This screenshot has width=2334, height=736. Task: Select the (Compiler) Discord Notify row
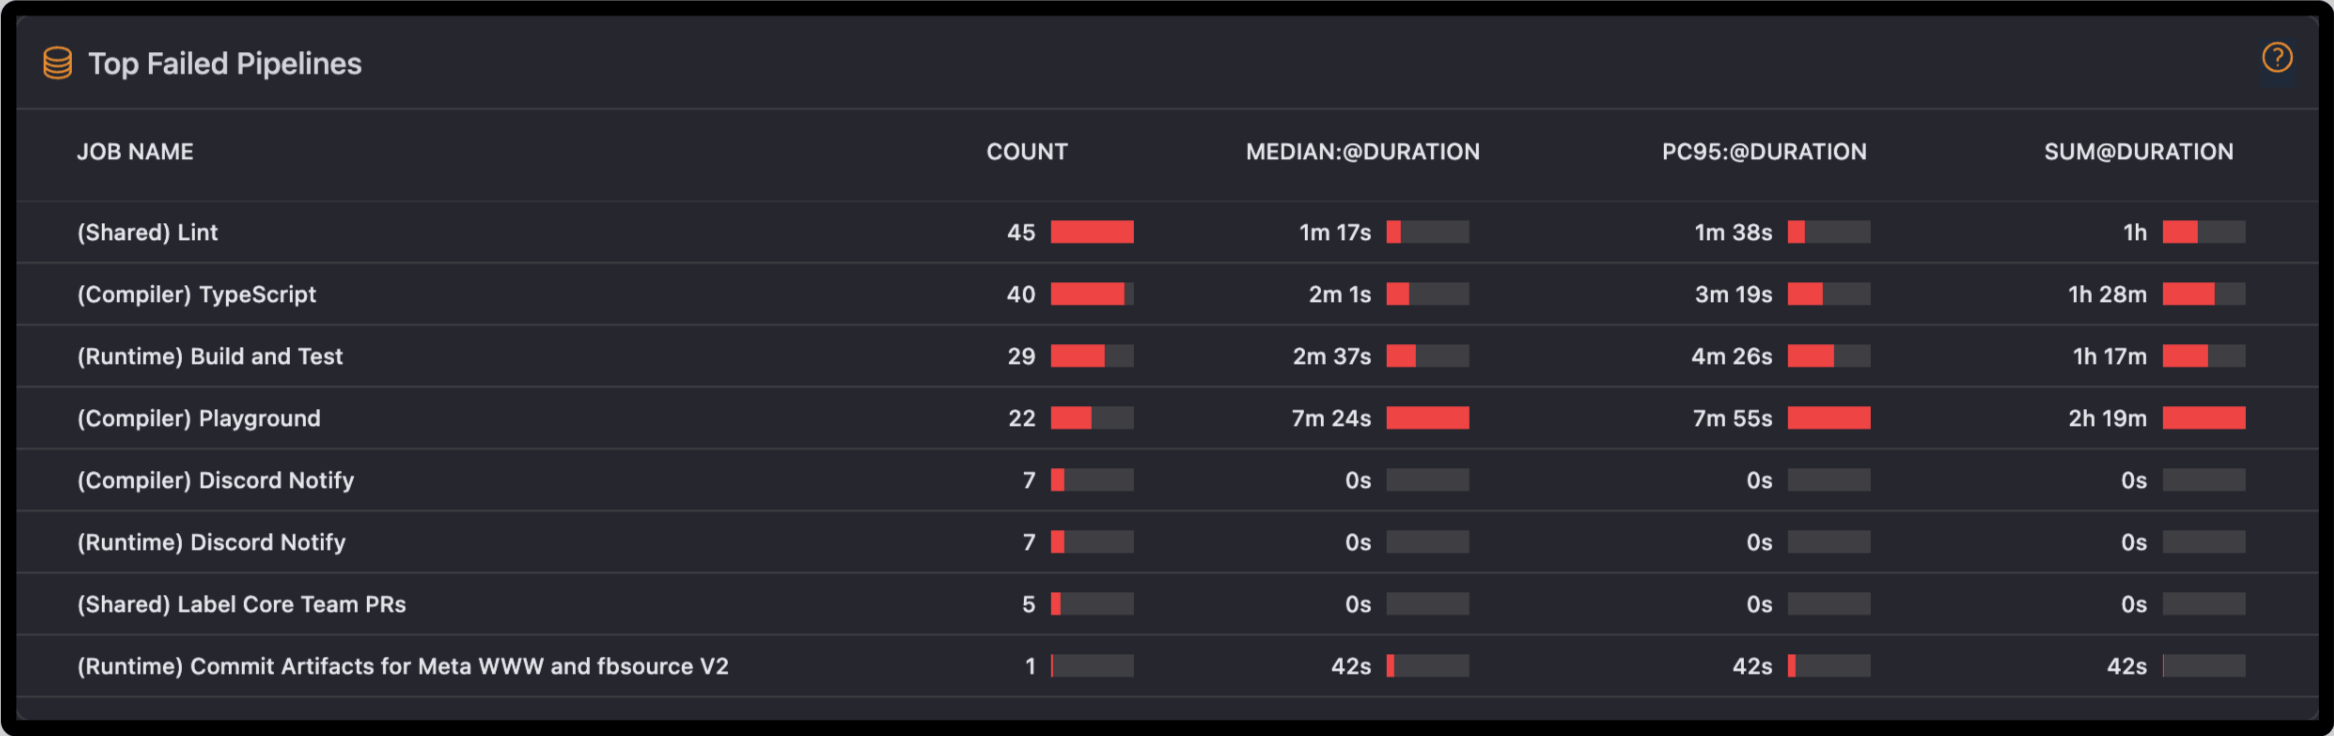click(216, 480)
